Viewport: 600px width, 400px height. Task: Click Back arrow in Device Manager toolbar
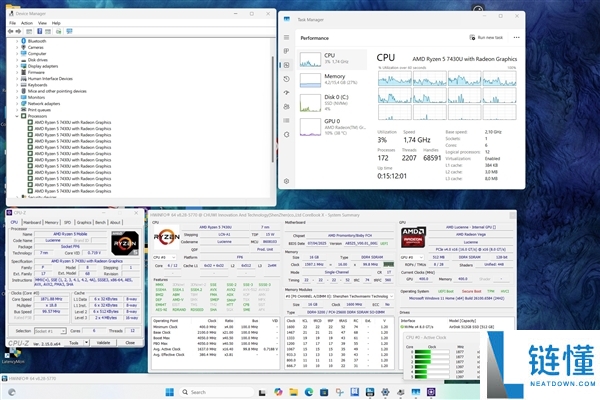(x=10, y=31)
